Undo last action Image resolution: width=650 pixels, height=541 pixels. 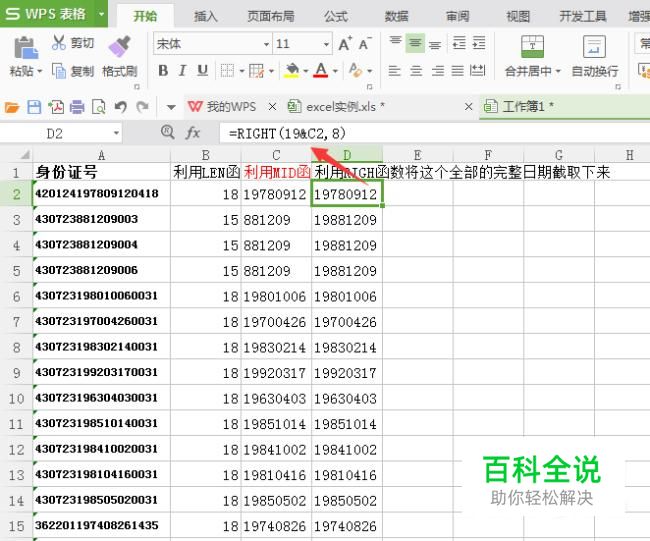121,107
